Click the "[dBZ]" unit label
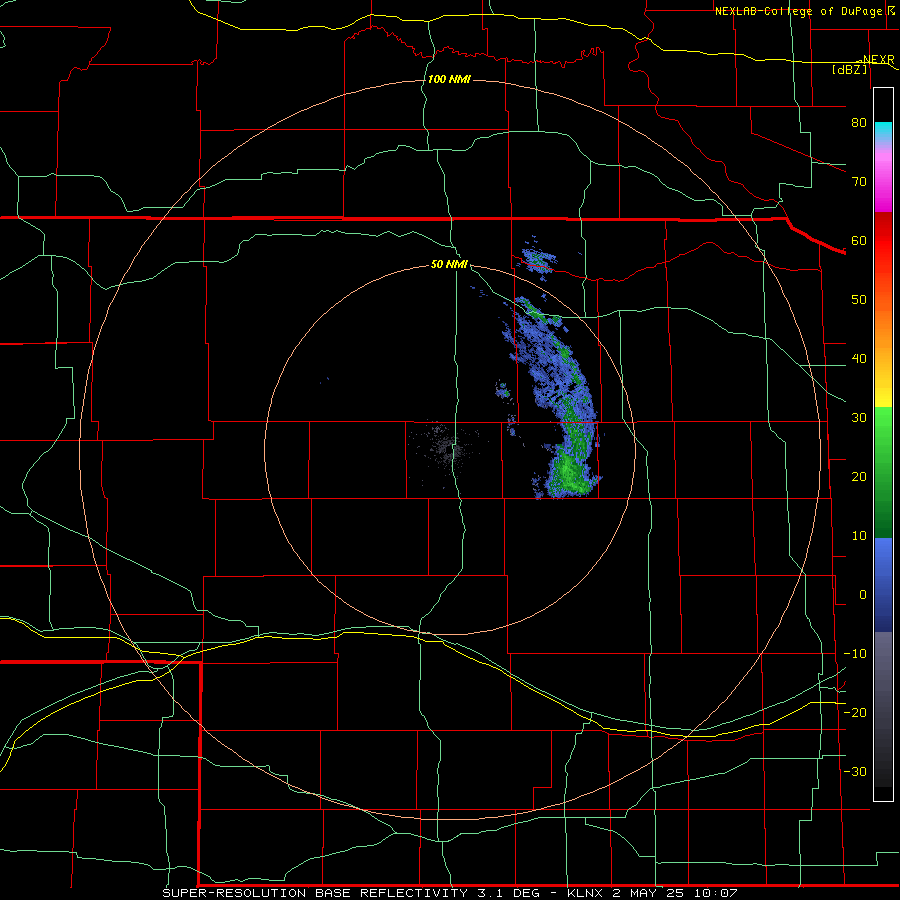900x900 pixels. pos(849,69)
